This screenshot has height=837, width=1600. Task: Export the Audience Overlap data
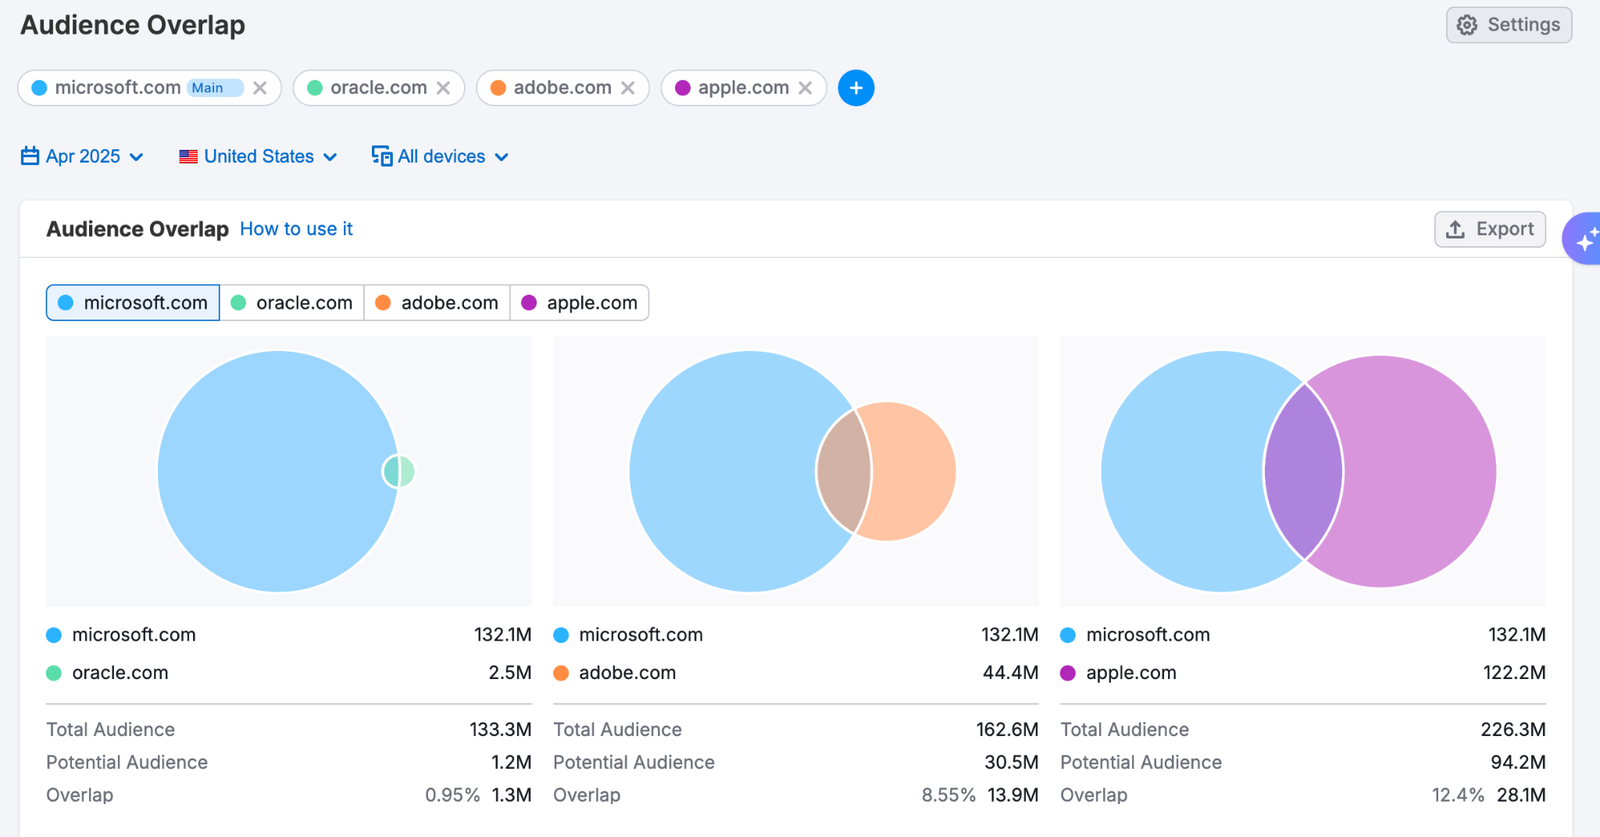pyautogui.click(x=1490, y=229)
